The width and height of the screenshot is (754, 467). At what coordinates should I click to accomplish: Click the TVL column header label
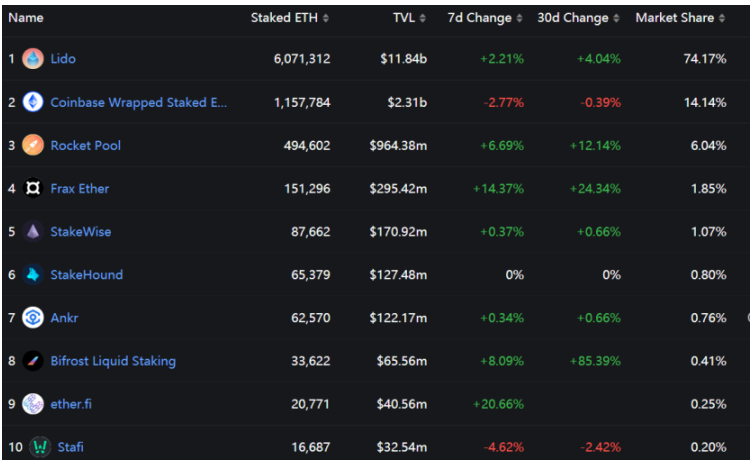pos(404,18)
